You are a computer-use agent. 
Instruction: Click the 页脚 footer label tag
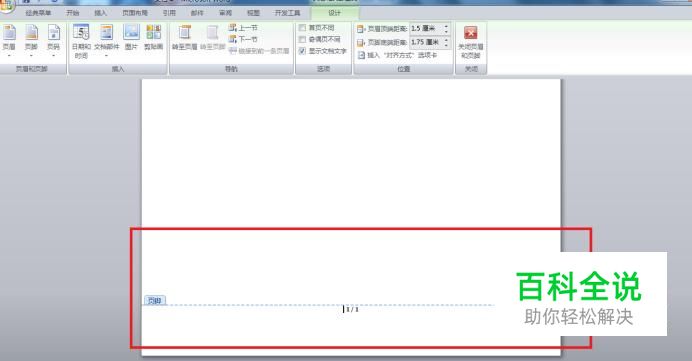point(154,301)
